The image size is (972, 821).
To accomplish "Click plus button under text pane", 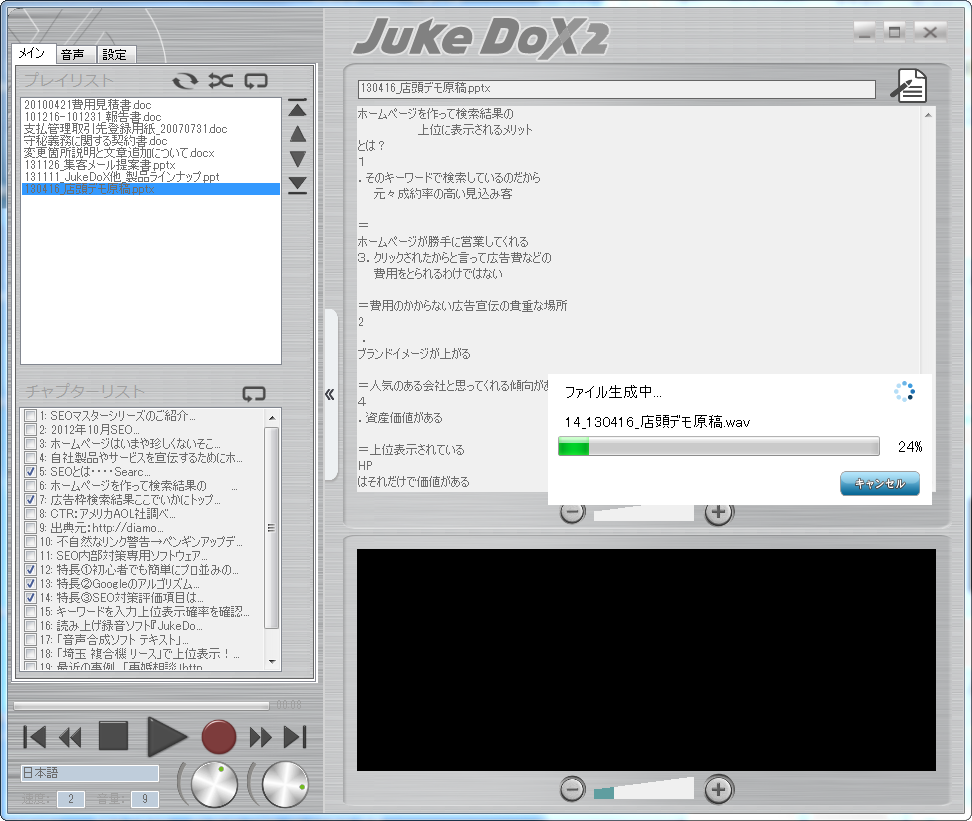I will 718,513.
